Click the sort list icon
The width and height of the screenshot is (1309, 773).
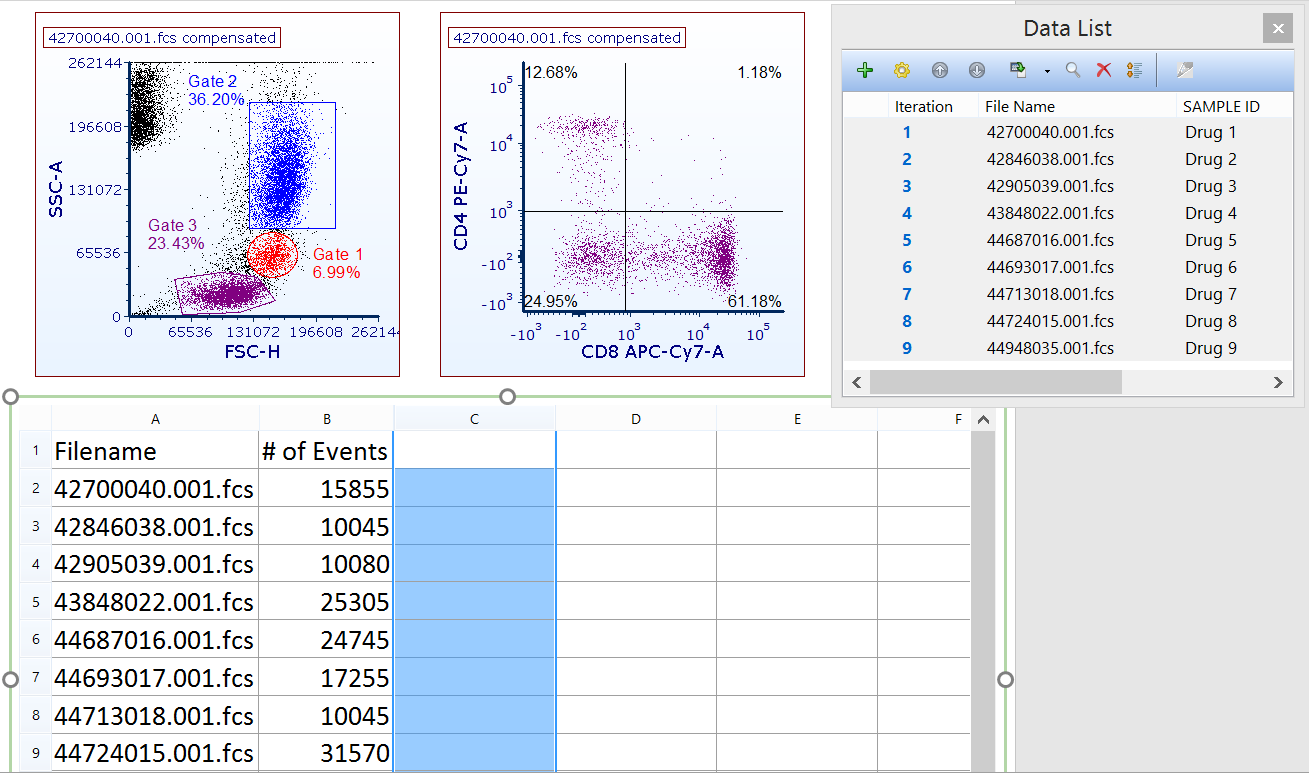(1134, 70)
